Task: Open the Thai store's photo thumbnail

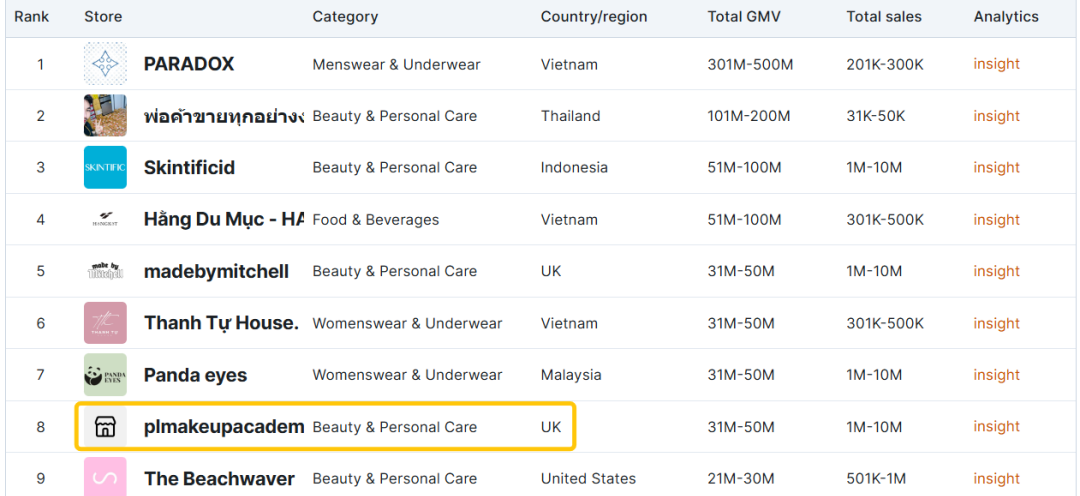Action: pyautogui.click(x=105, y=116)
